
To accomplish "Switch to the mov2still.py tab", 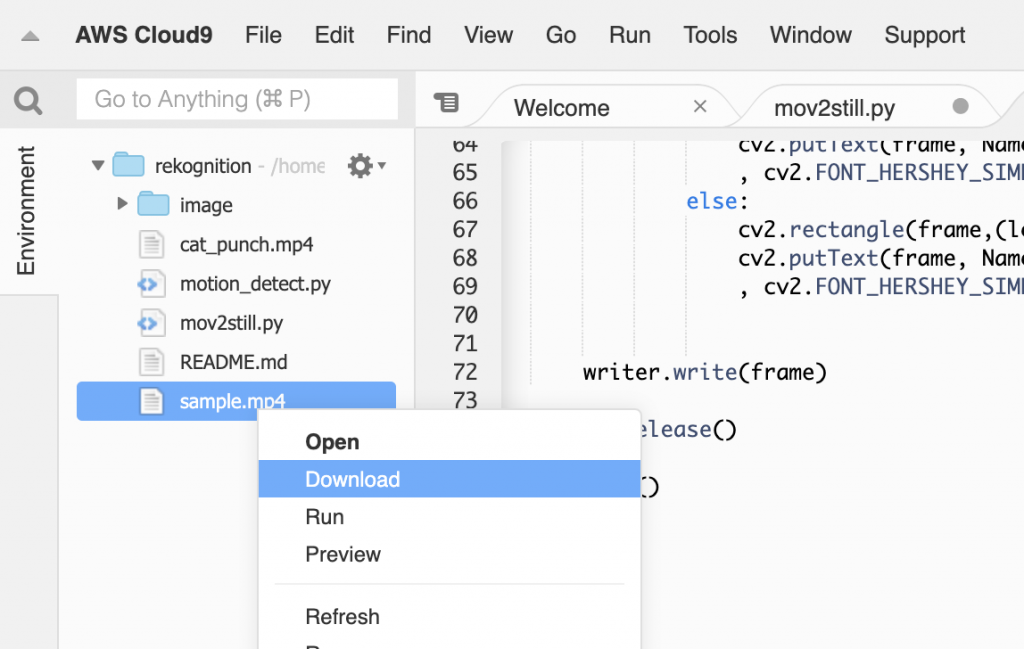I will point(834,108).
